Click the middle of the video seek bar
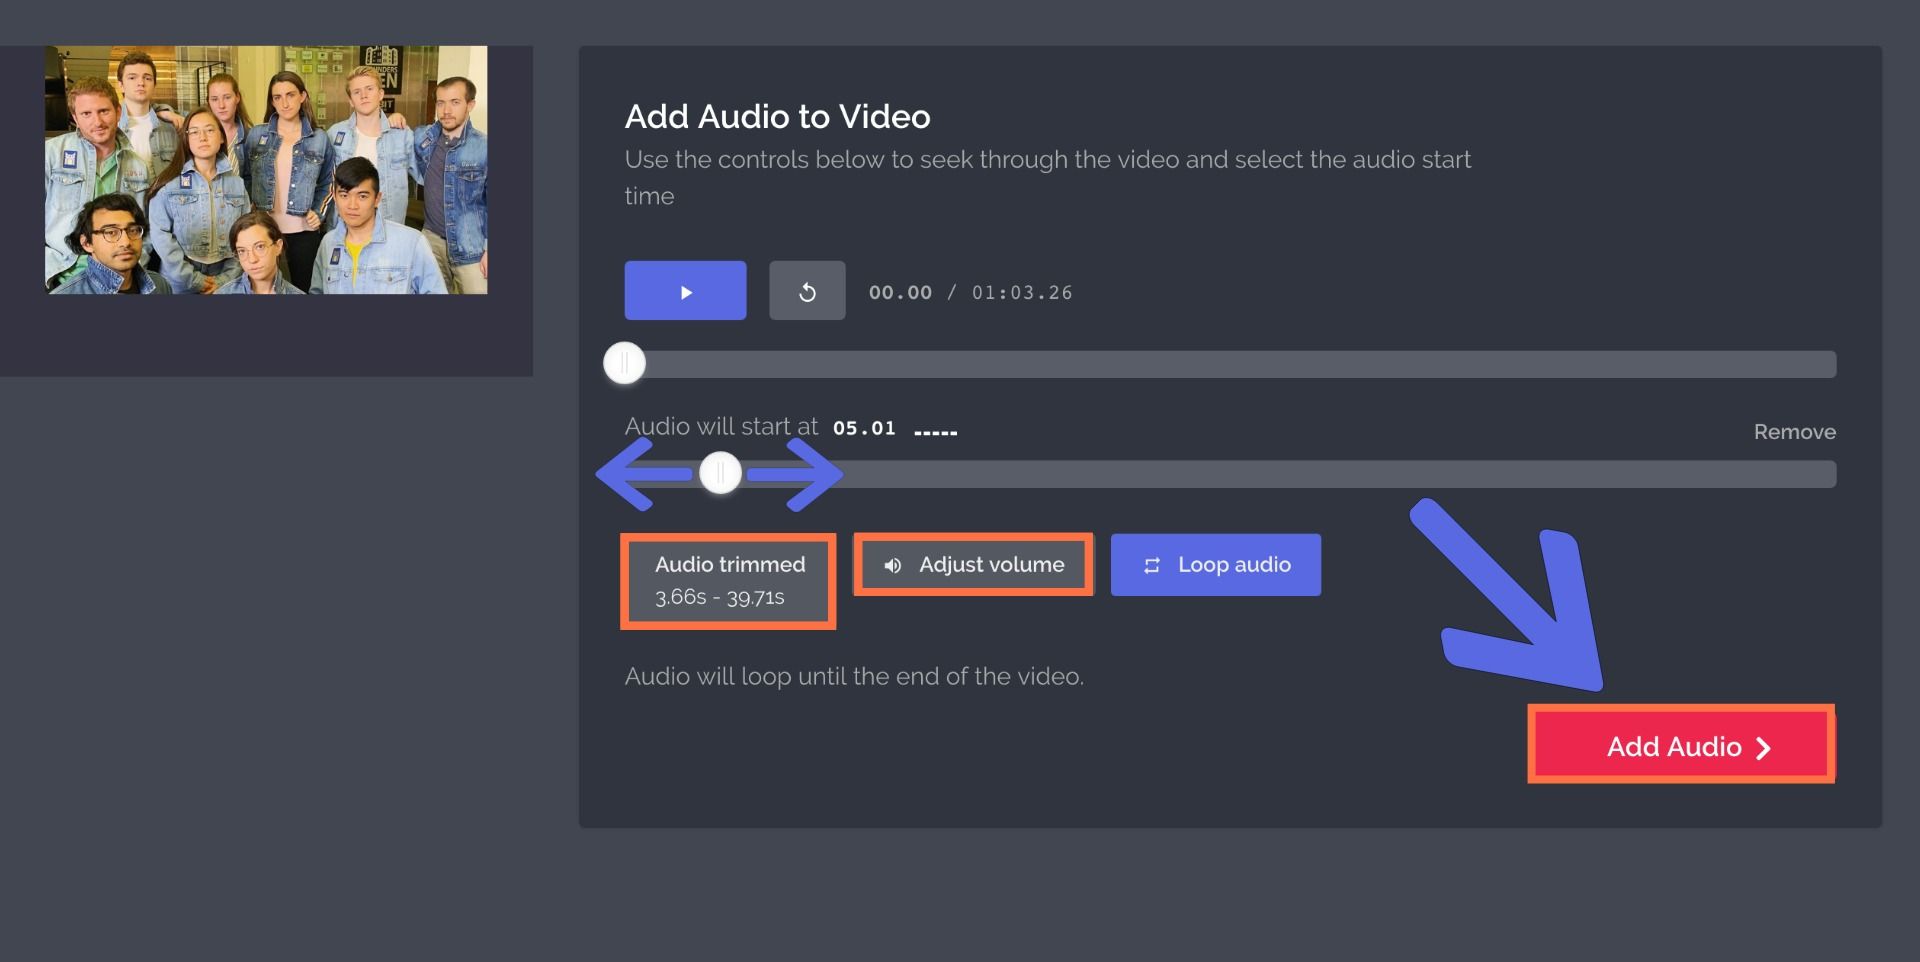 (1230, 364)
